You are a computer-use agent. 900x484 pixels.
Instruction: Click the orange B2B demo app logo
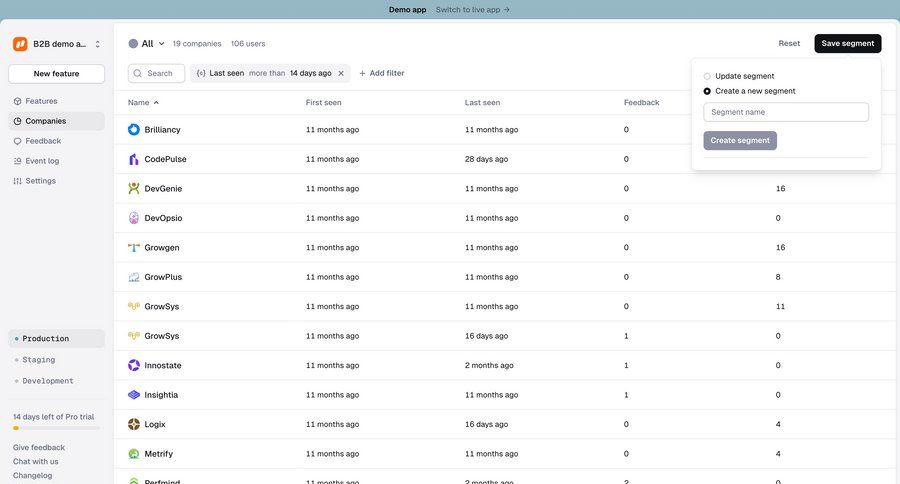click(x=20, y=44)
